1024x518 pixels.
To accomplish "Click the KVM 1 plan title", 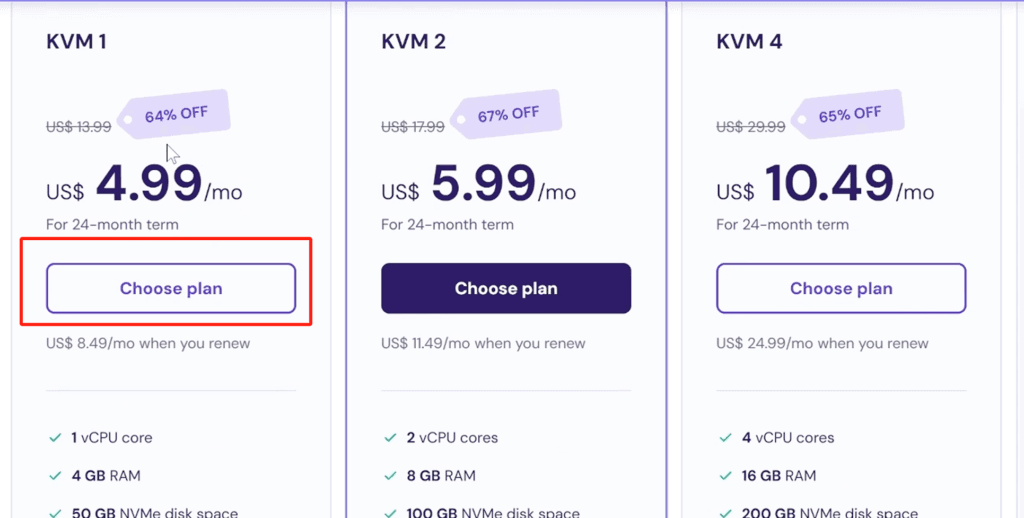I will pos(76,42).
